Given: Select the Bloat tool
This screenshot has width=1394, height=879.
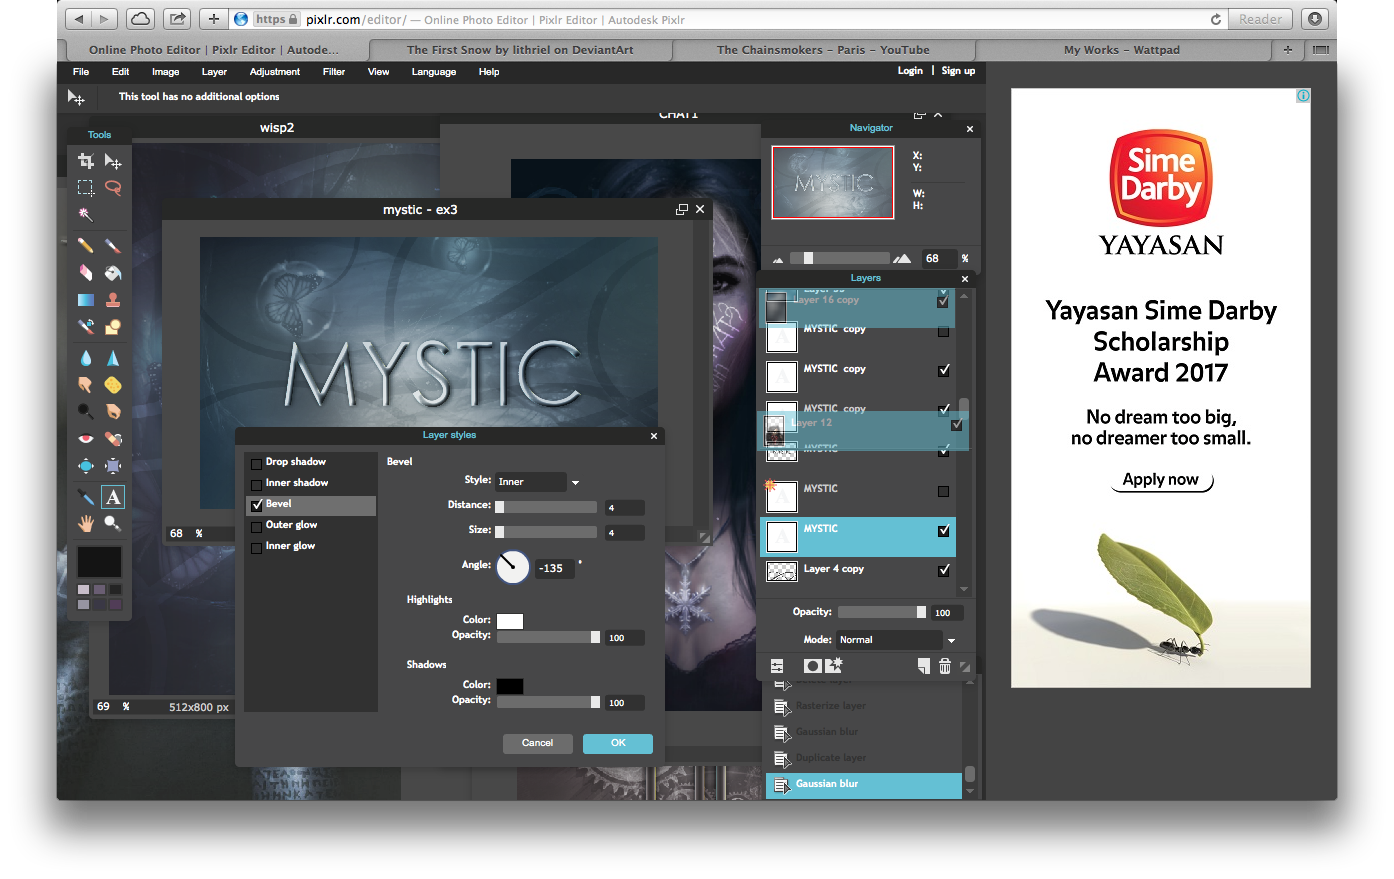Looking at the screenshot, I should click(86, 466).
